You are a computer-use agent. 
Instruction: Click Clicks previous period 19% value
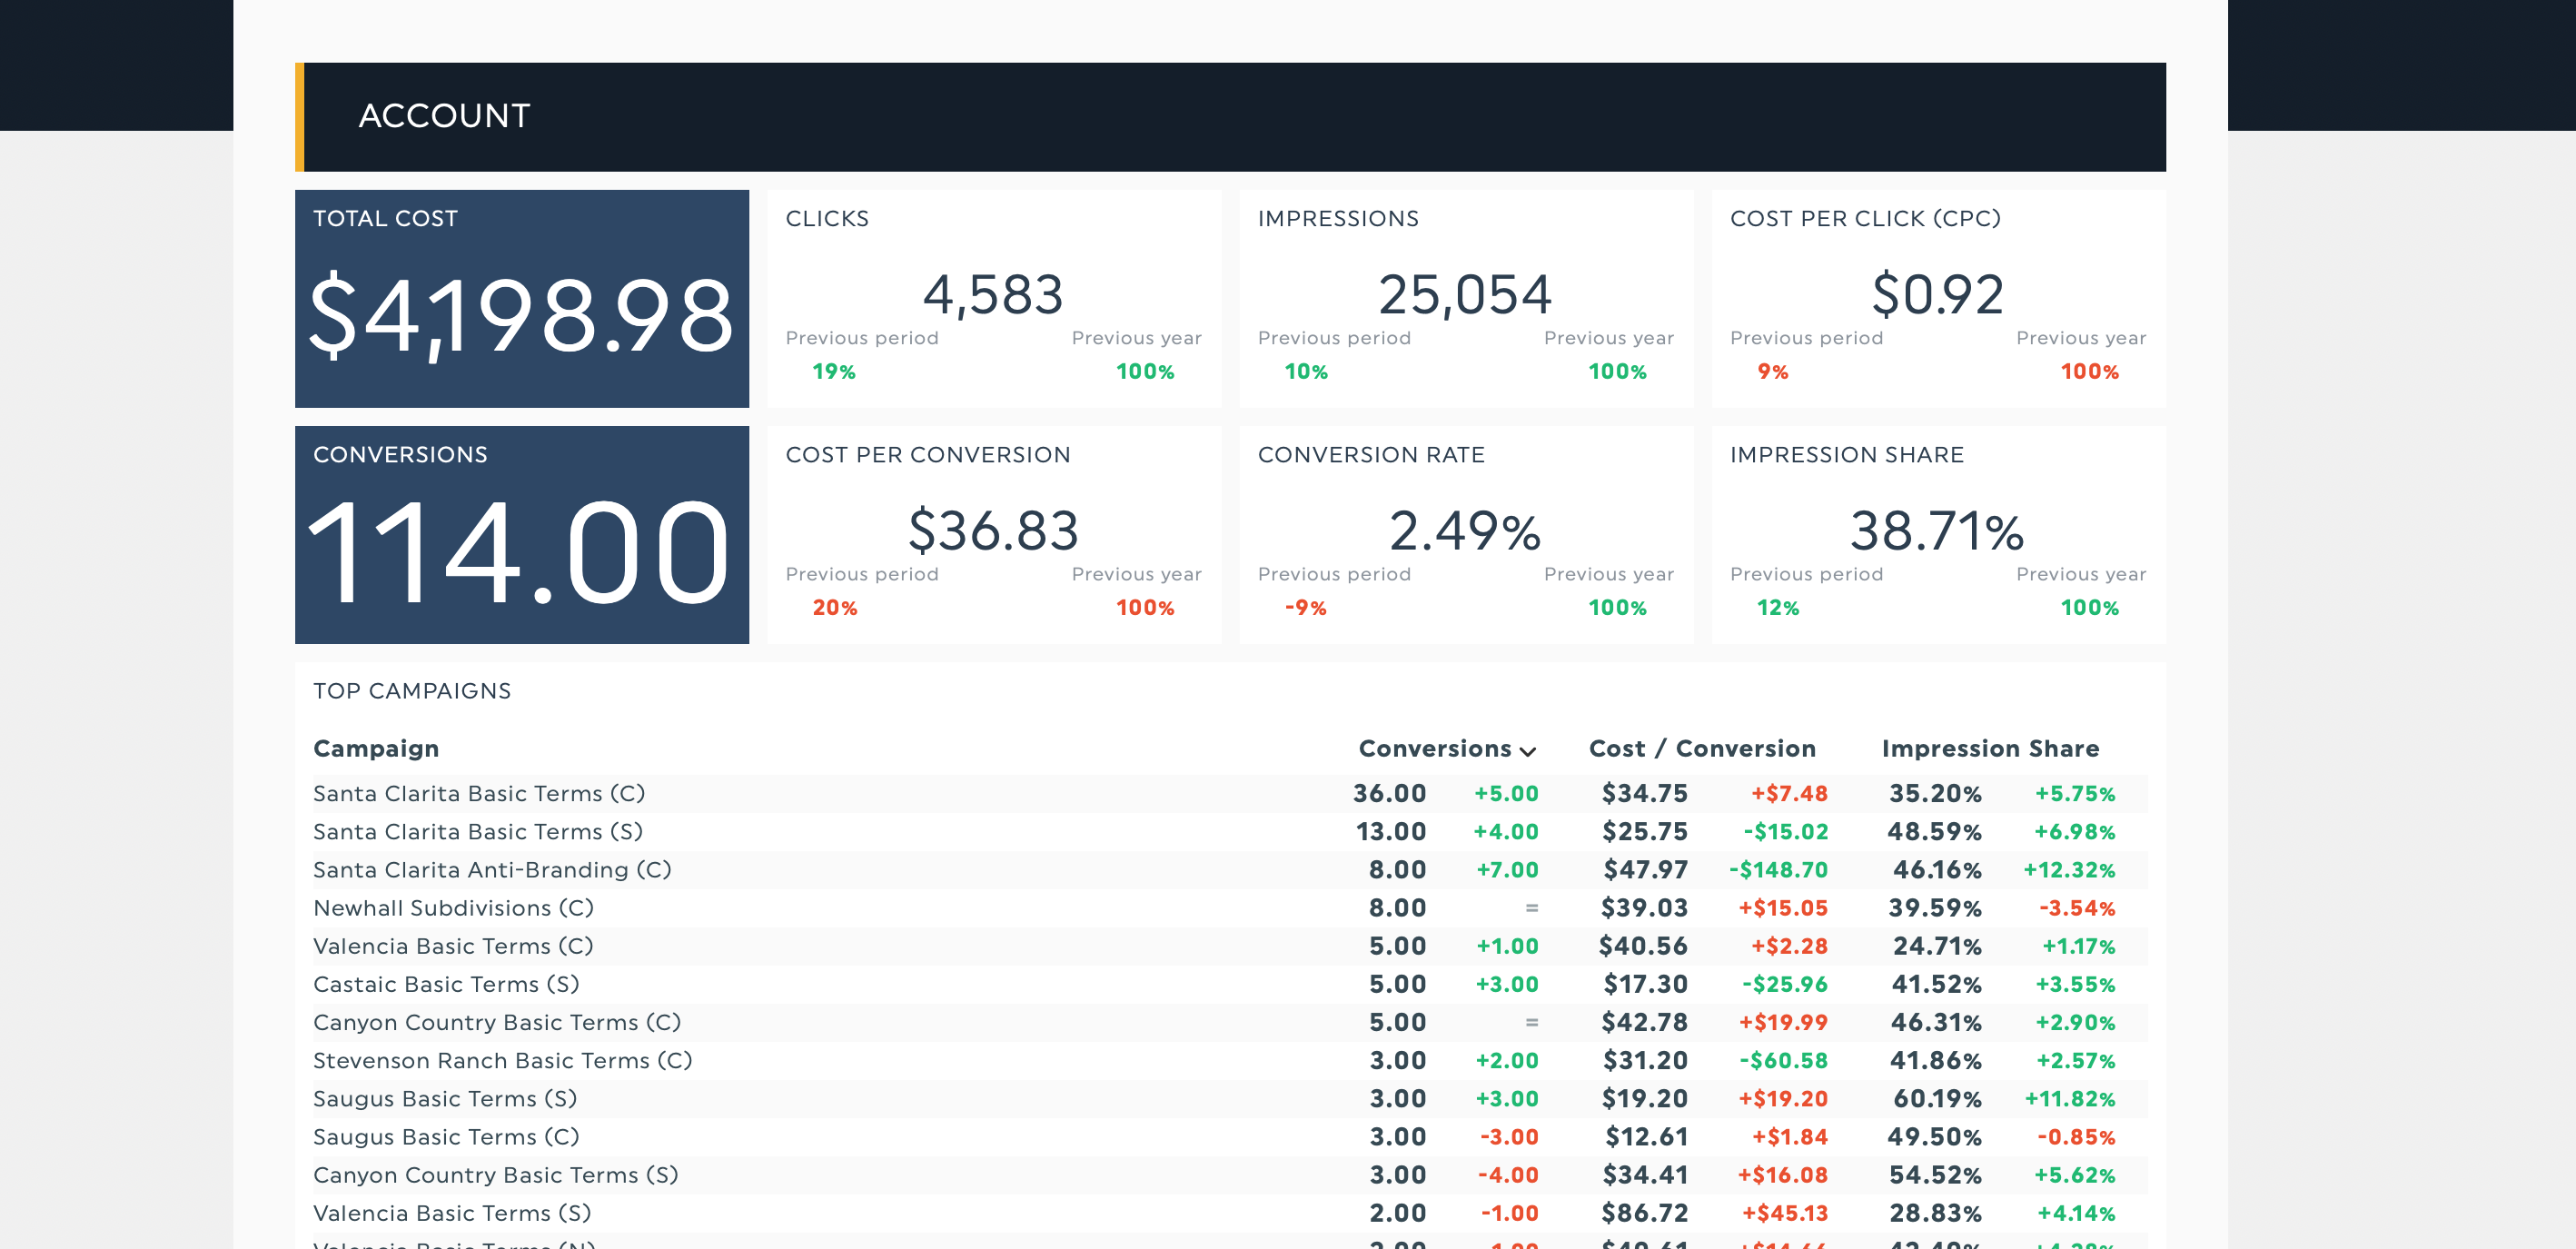click(834, 372)
